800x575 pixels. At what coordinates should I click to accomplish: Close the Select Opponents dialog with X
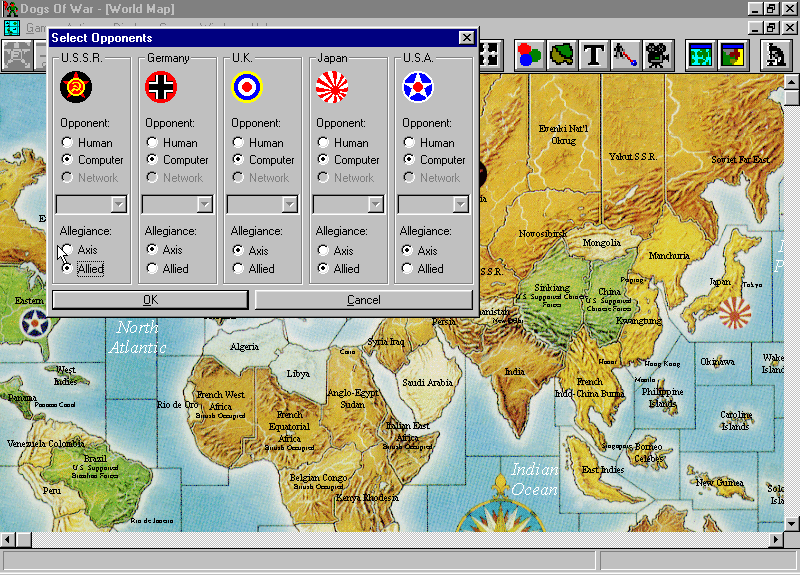coord(466,38)
